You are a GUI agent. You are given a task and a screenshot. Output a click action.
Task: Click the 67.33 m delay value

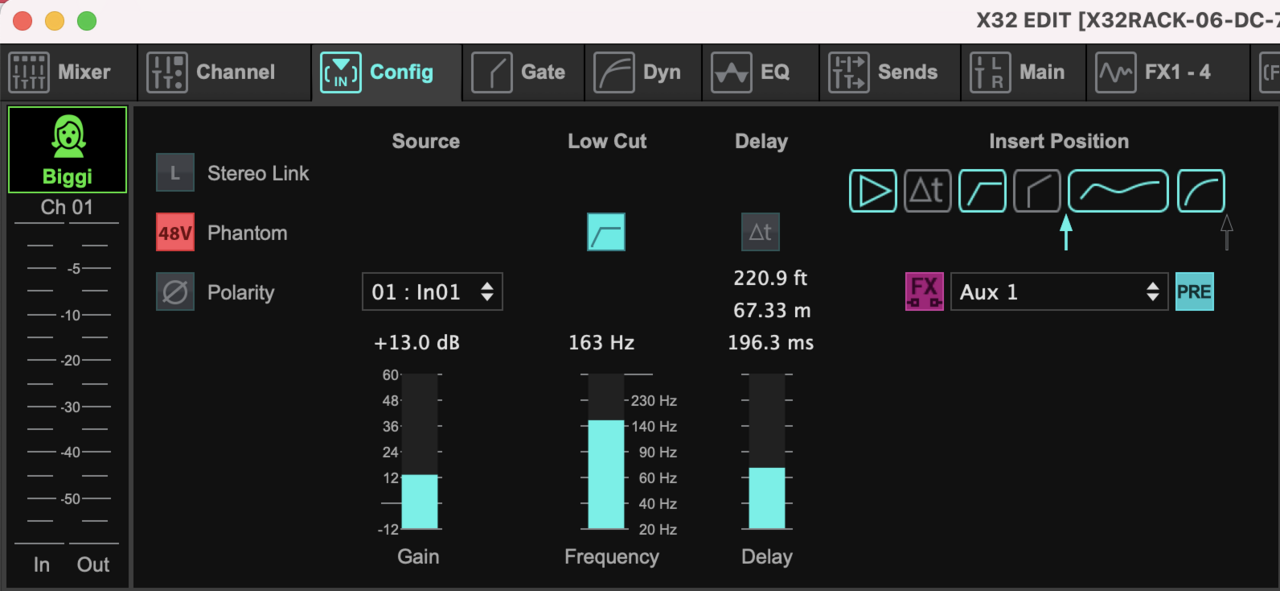(x=770, y=311)
